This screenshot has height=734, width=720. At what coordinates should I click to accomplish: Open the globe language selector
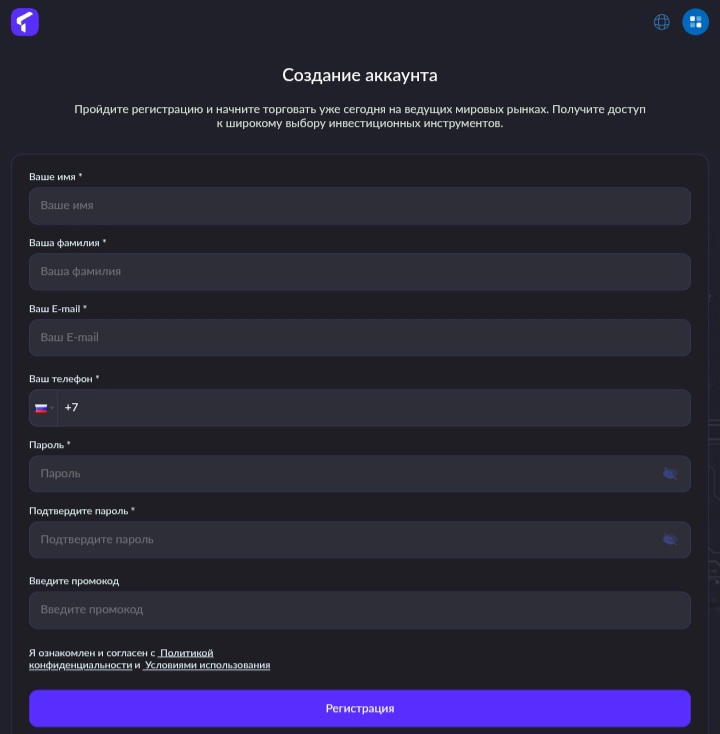(661, 22)
